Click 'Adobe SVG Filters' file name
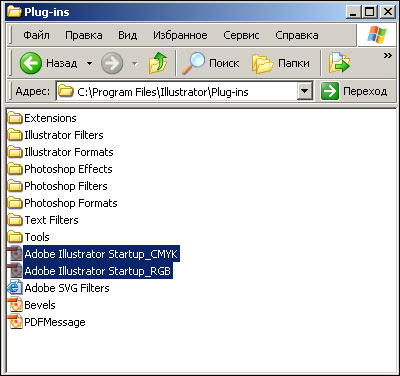The height and width of the screenshot is (376, 400). [x=67, y=288]
